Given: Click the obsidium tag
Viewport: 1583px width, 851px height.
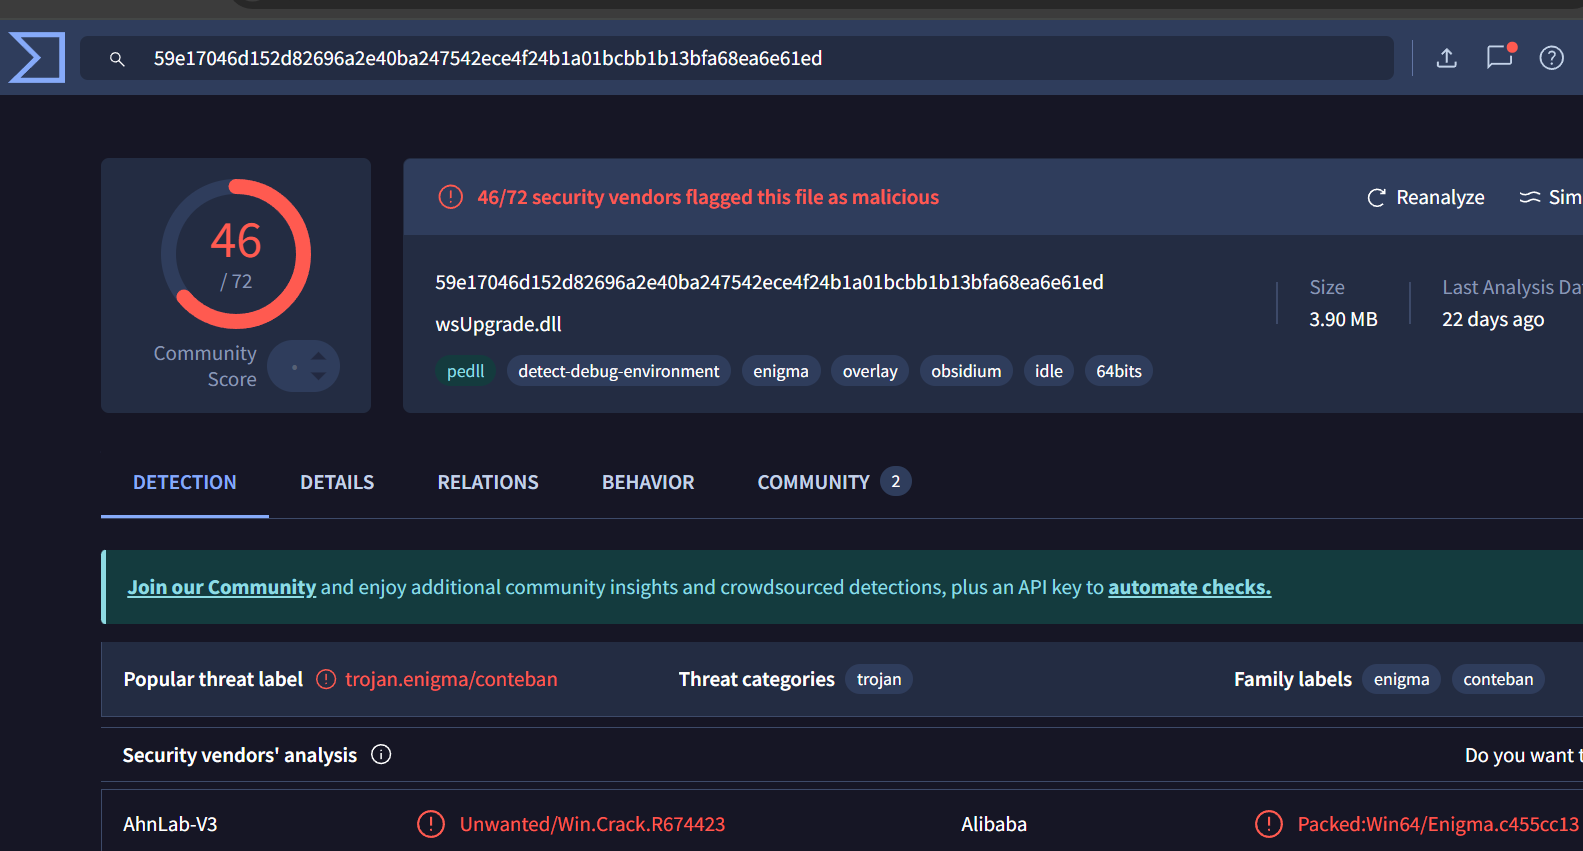Looking at the screenshot, I should (966, 371).
